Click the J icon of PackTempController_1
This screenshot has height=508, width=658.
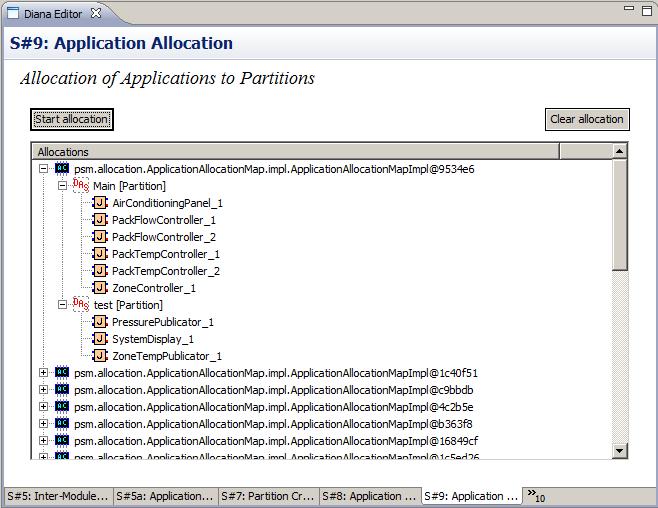[x=100, y=254]
